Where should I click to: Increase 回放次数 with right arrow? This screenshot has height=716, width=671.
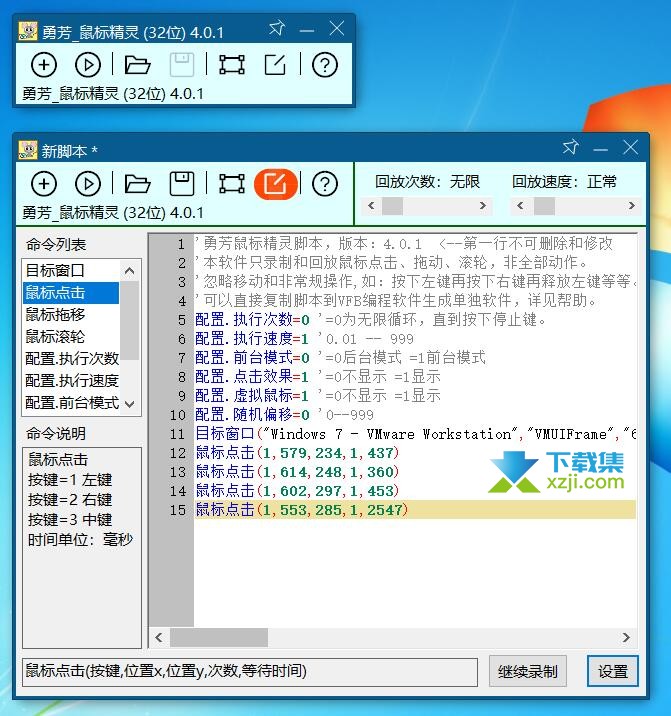coord(482,206)
